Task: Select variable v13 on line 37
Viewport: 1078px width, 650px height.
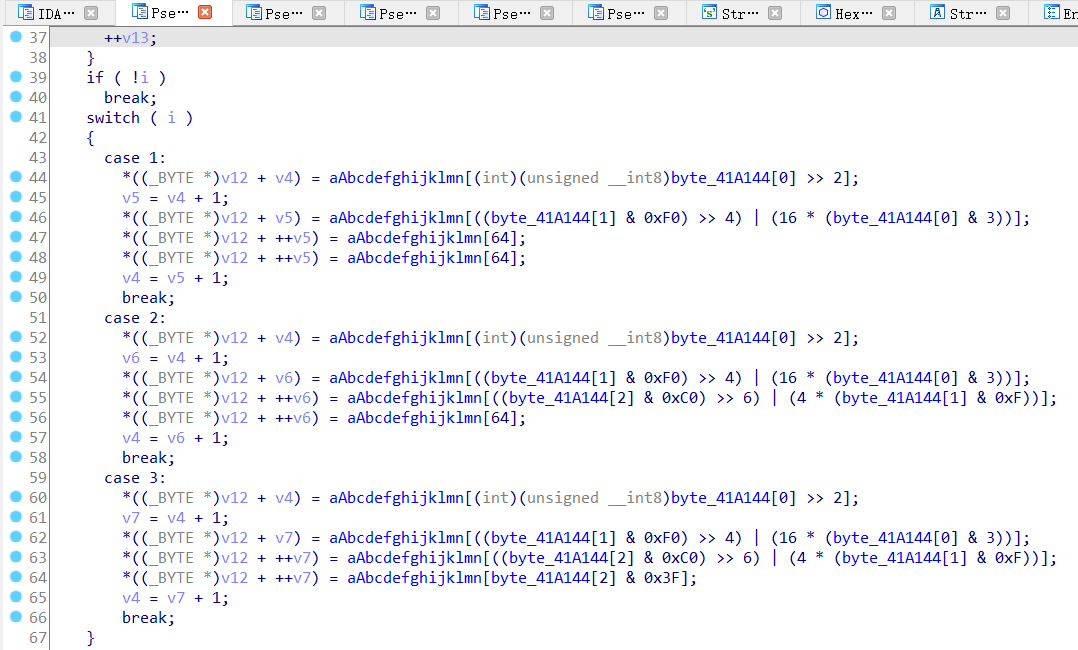Action: [139, 37]
